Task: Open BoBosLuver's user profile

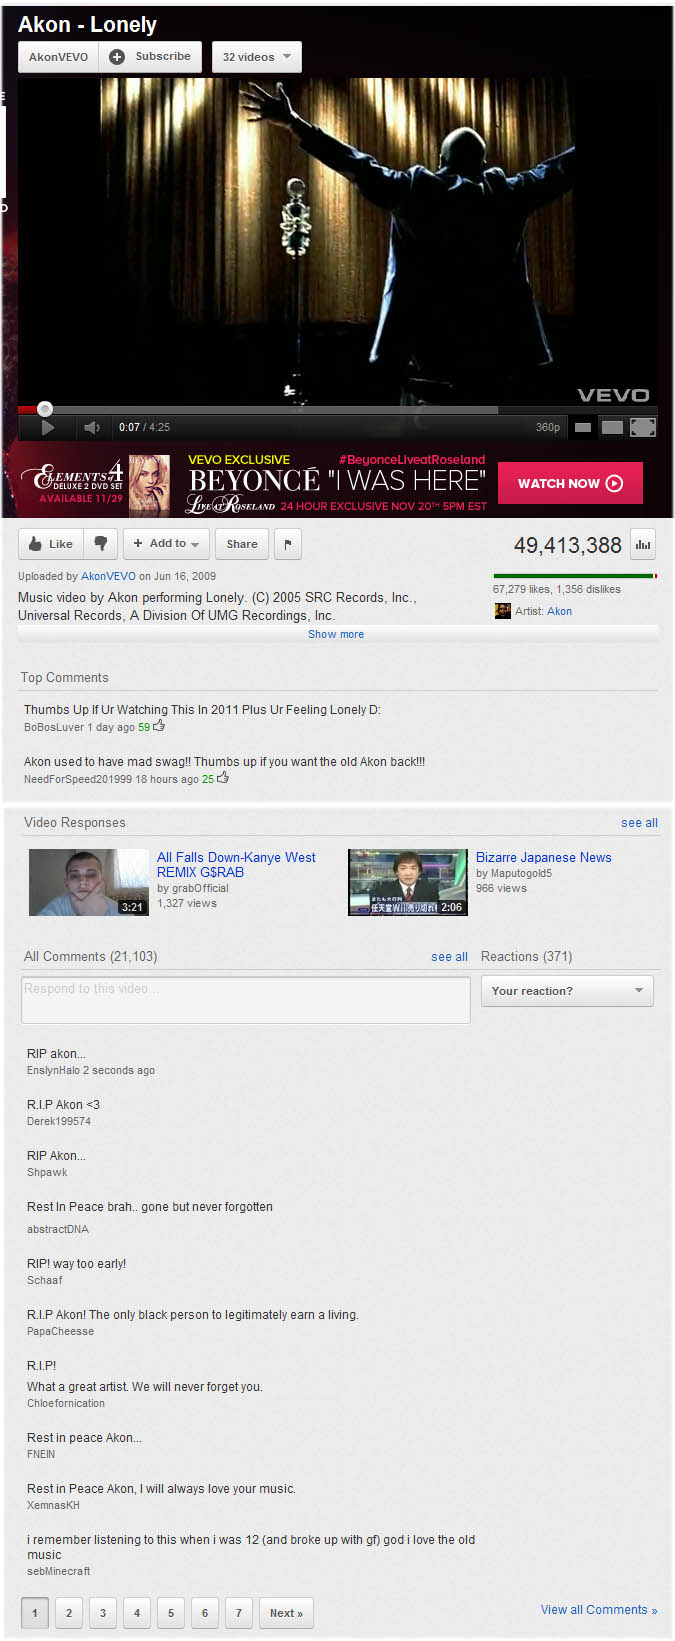Action: pos(54,727)
